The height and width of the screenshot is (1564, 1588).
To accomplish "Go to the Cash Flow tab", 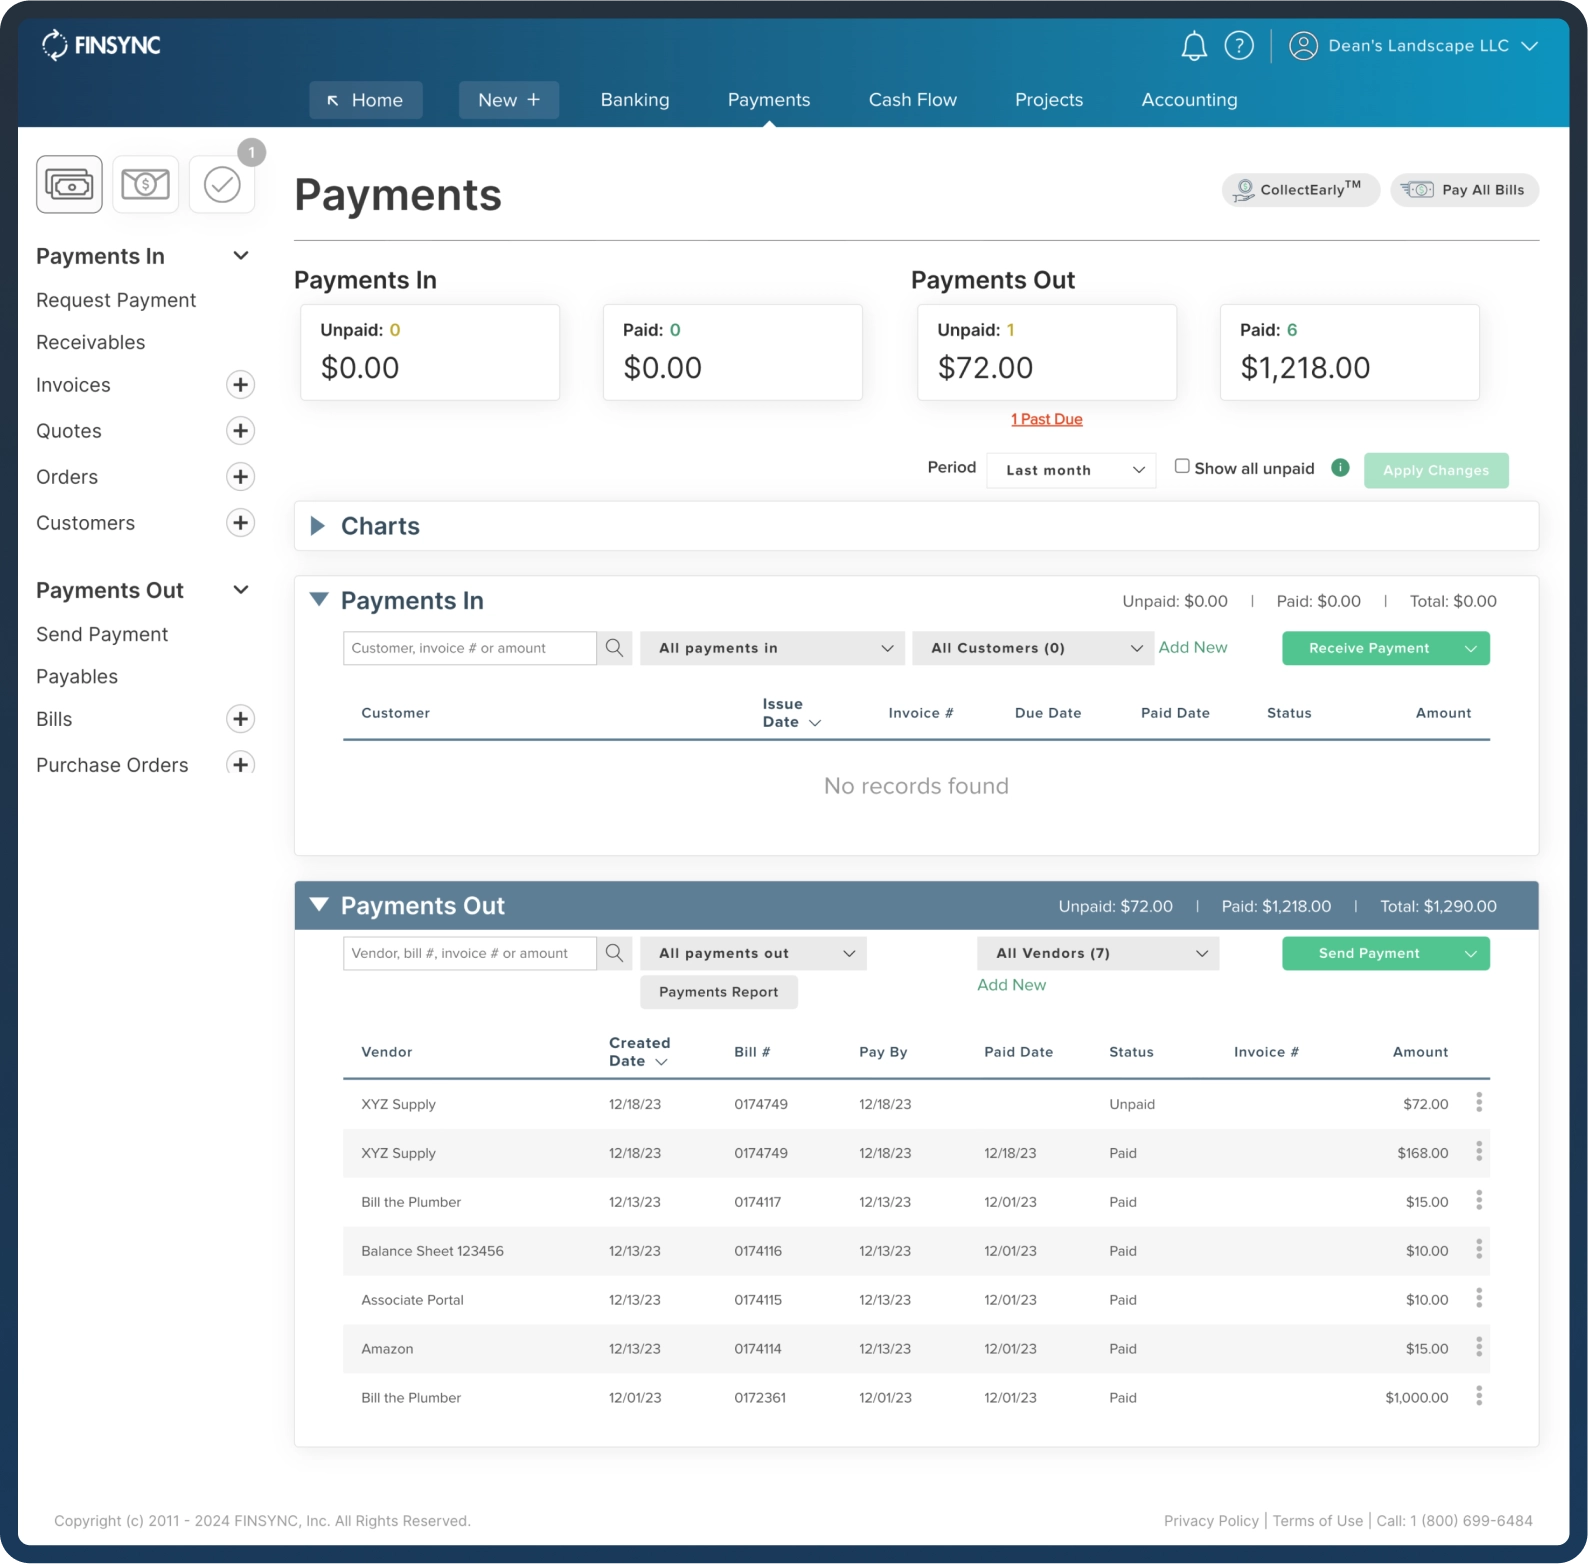I will [912, 100].
